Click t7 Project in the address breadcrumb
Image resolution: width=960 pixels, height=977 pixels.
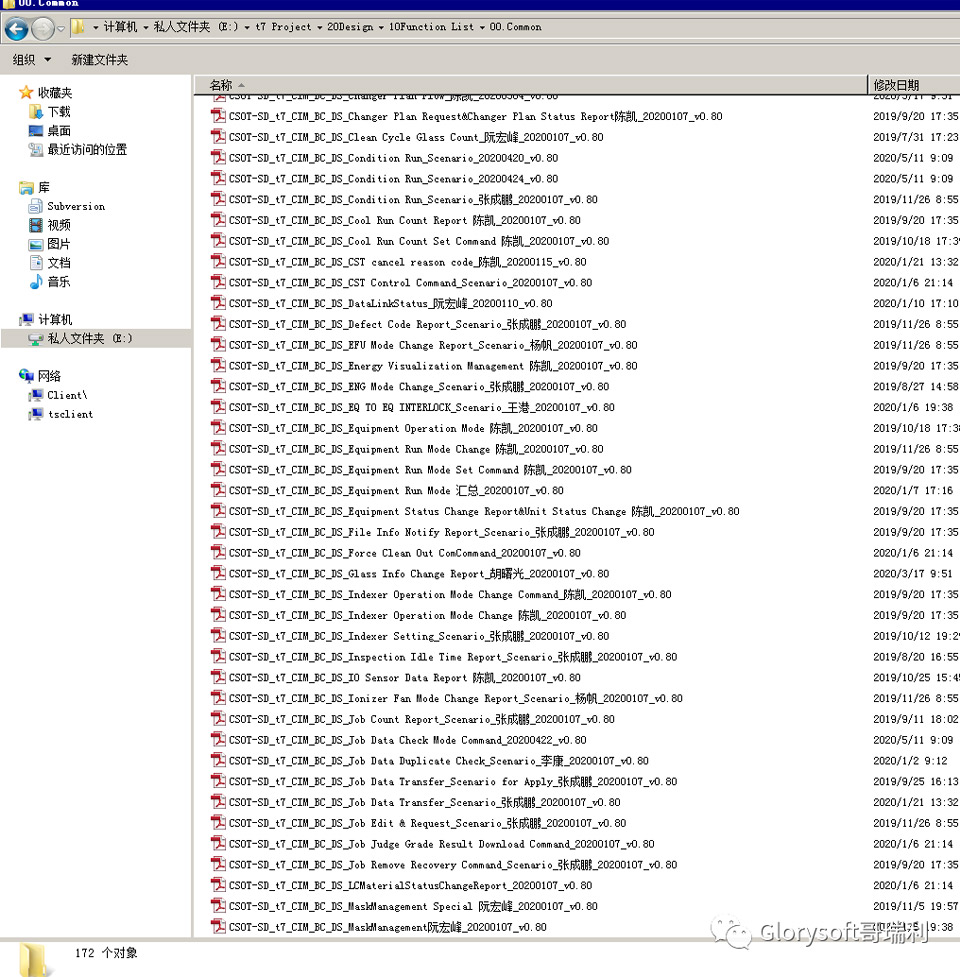tap(284, 27)
